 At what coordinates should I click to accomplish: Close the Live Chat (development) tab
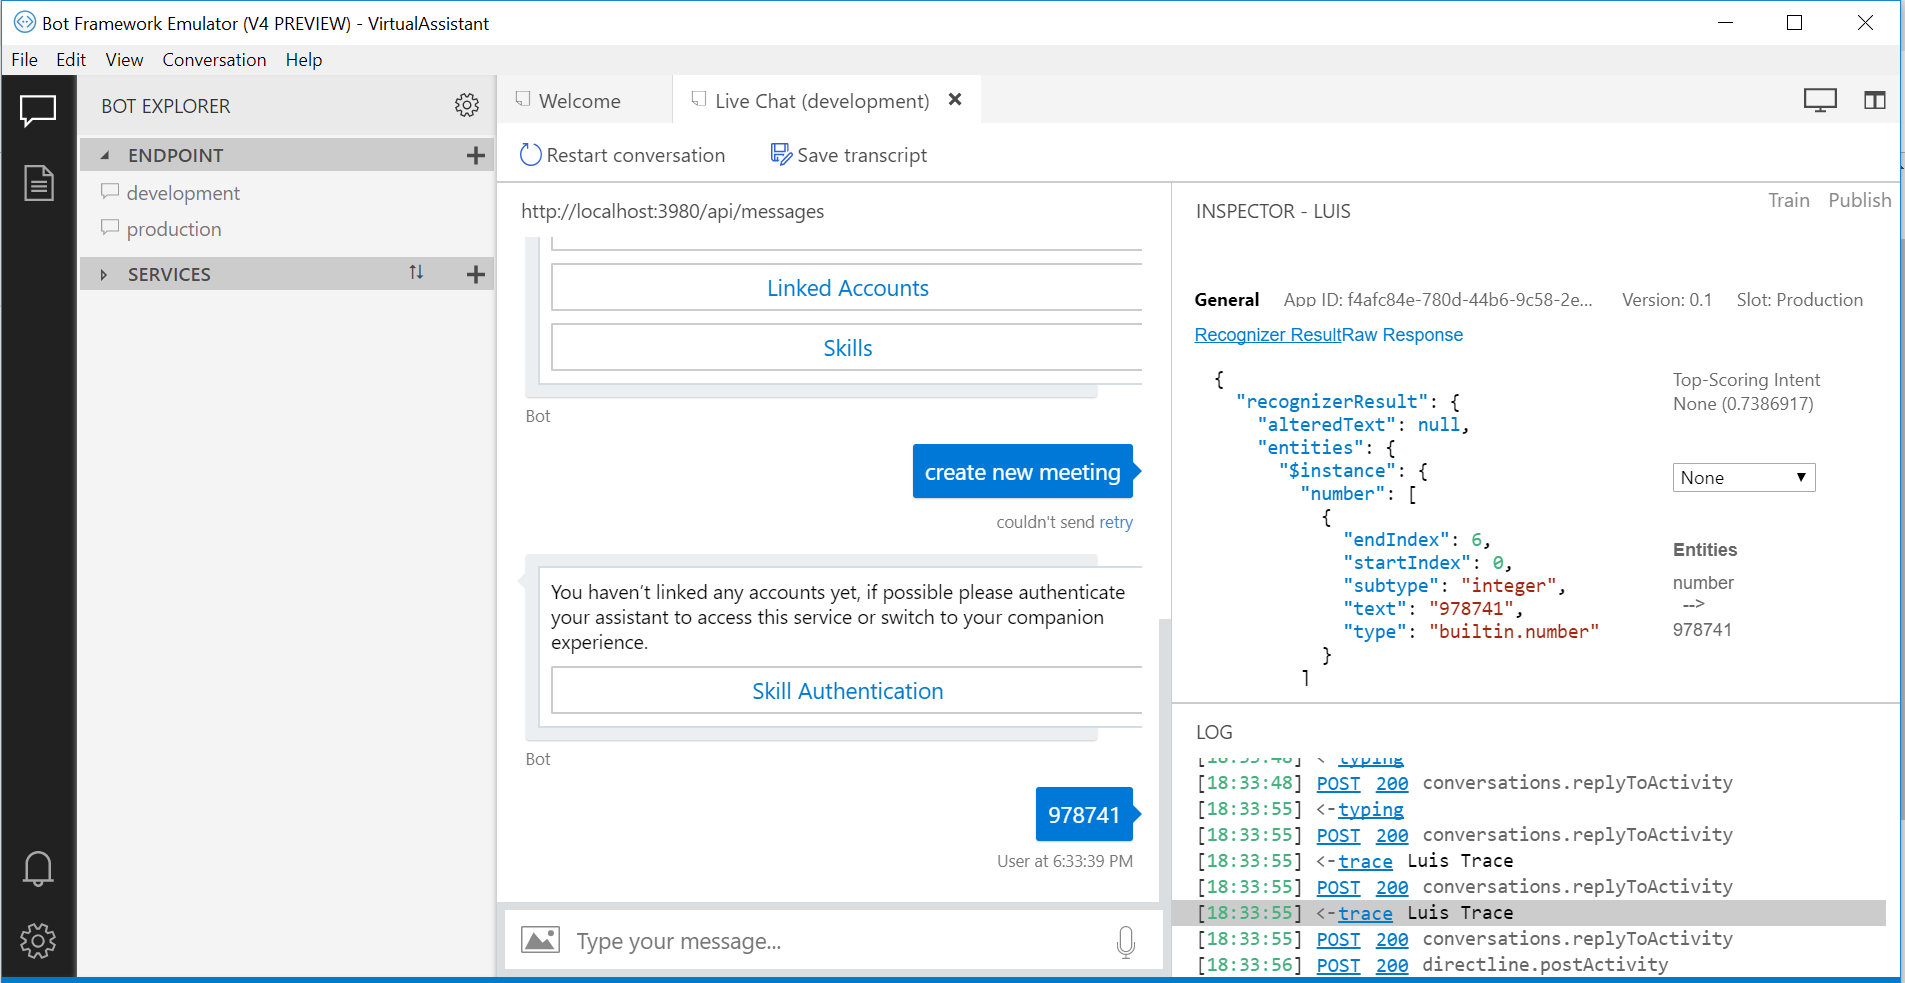click(x=955, y=99)
